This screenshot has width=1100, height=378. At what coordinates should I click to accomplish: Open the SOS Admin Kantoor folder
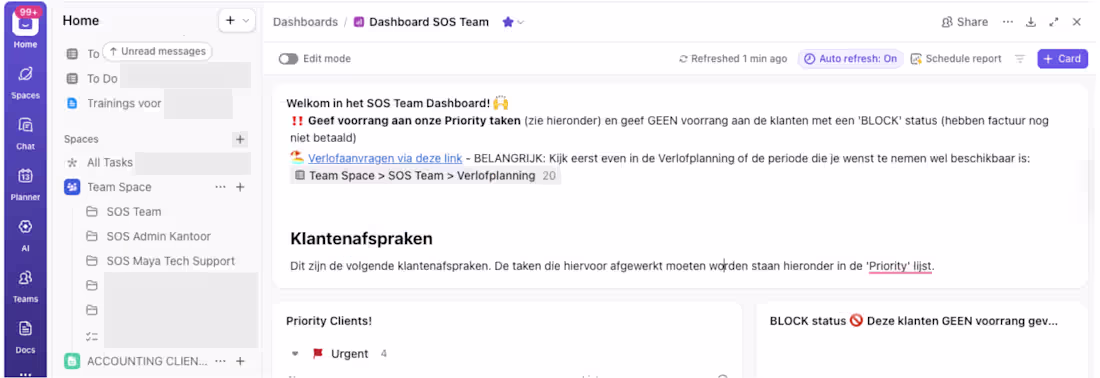click(159, 236)
